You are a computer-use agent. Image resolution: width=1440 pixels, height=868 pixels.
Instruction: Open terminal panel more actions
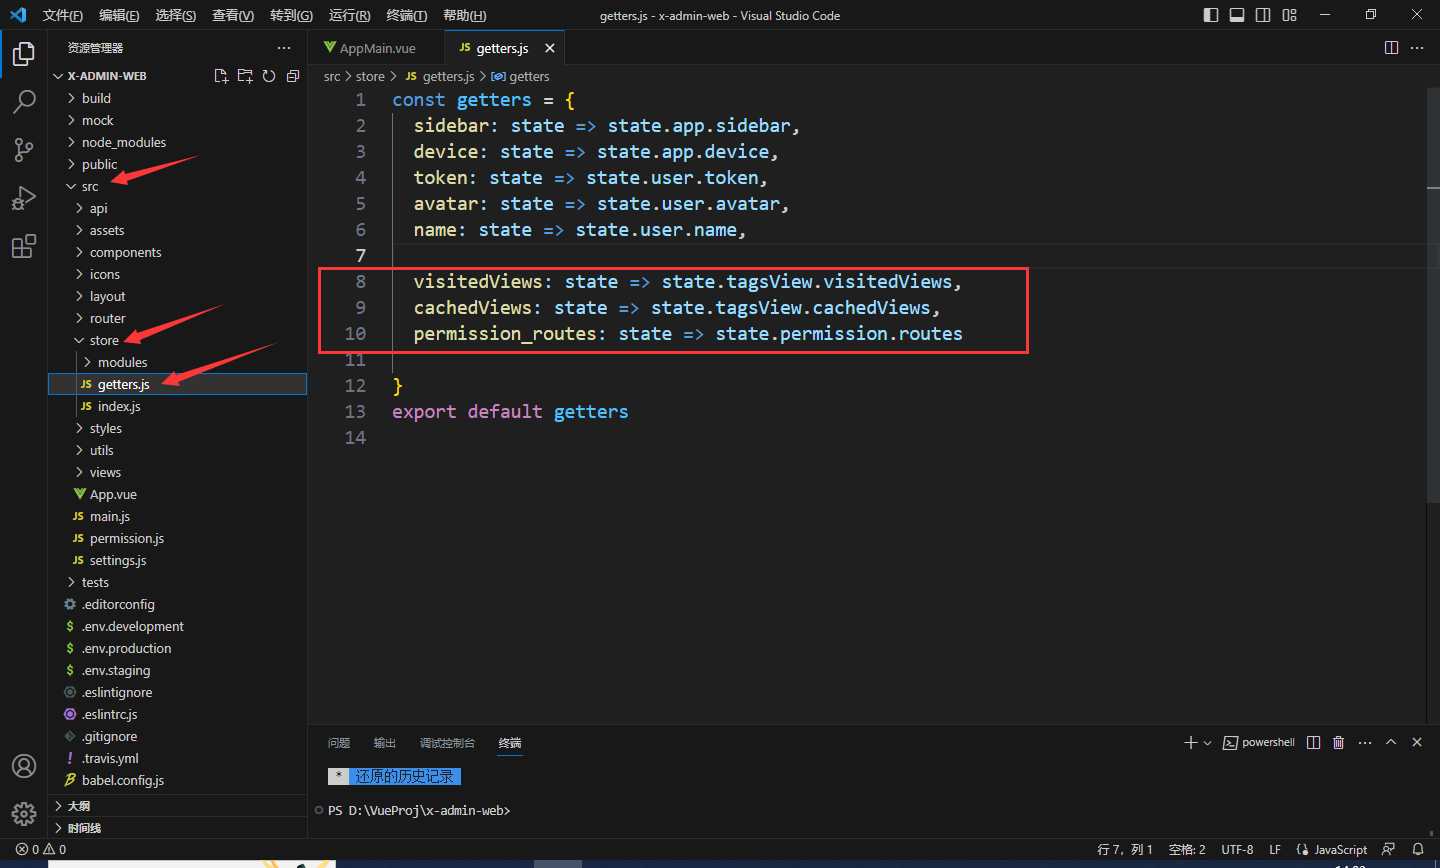pyautogui.click(x=1365, y=742)
